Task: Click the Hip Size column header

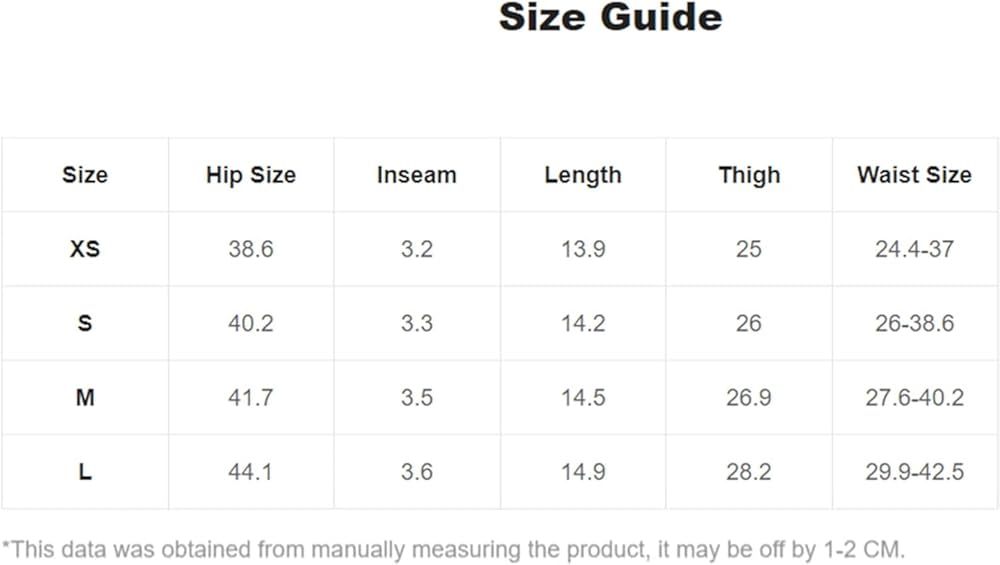Action: pyautogui.click(x=251, y=175)
